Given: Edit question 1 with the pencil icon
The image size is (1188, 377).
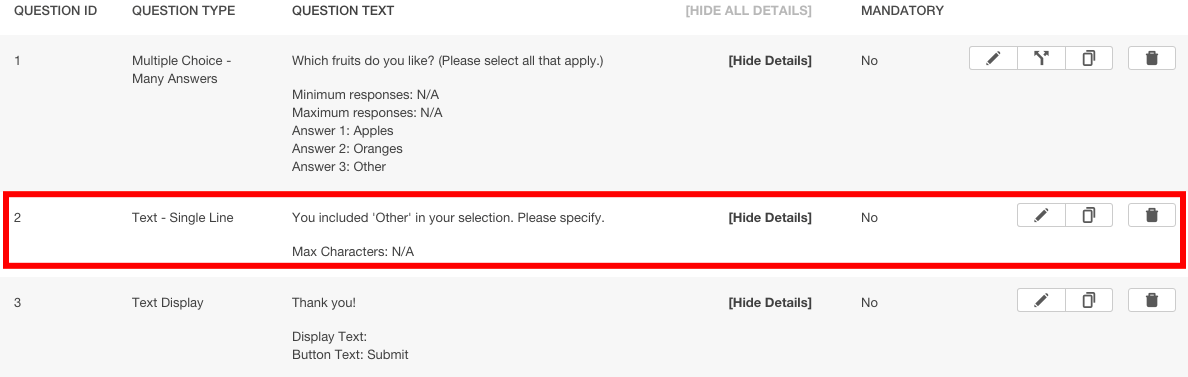Looking at the screenshot, I should pyautogui.click(x=993, y=58).
